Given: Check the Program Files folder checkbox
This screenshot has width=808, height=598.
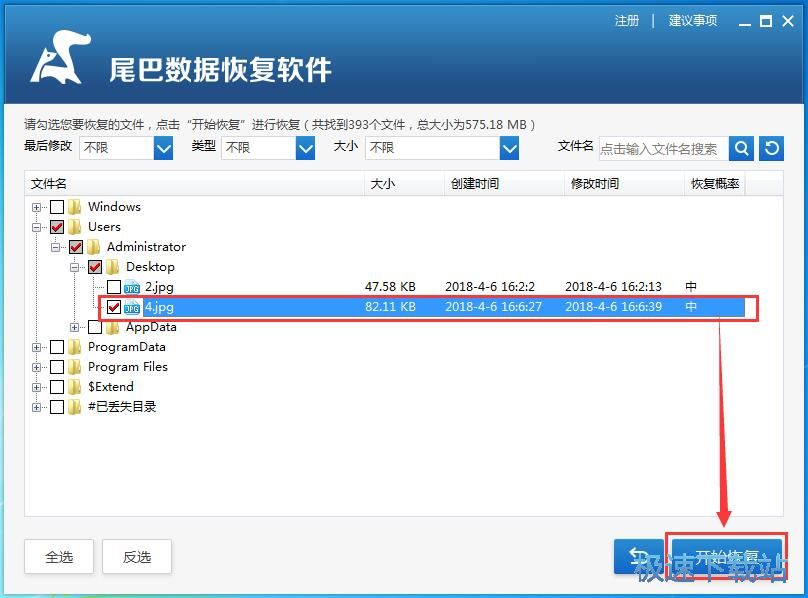Looking at the screenshot, I should pos(57,367).
